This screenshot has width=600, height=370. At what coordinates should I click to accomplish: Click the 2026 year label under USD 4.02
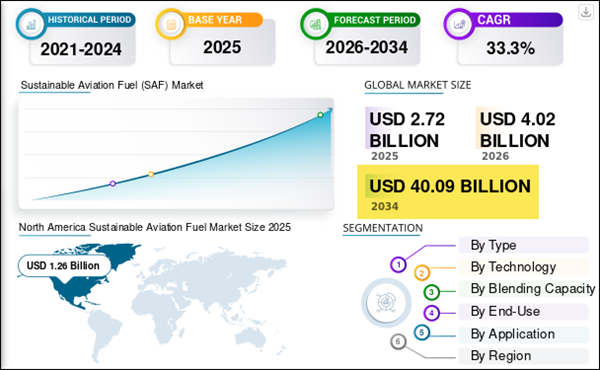pyautogui.click(x=495, y=156)
